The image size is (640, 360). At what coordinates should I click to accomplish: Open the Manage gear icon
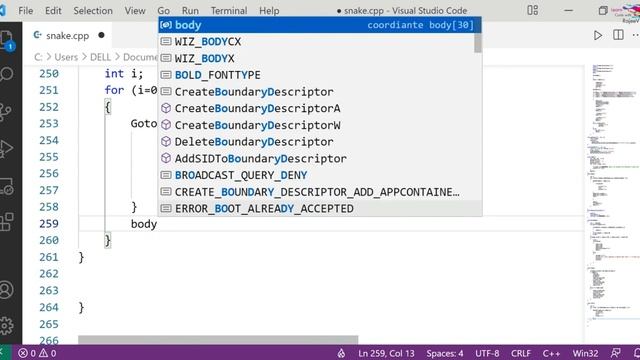coord(7,325)
